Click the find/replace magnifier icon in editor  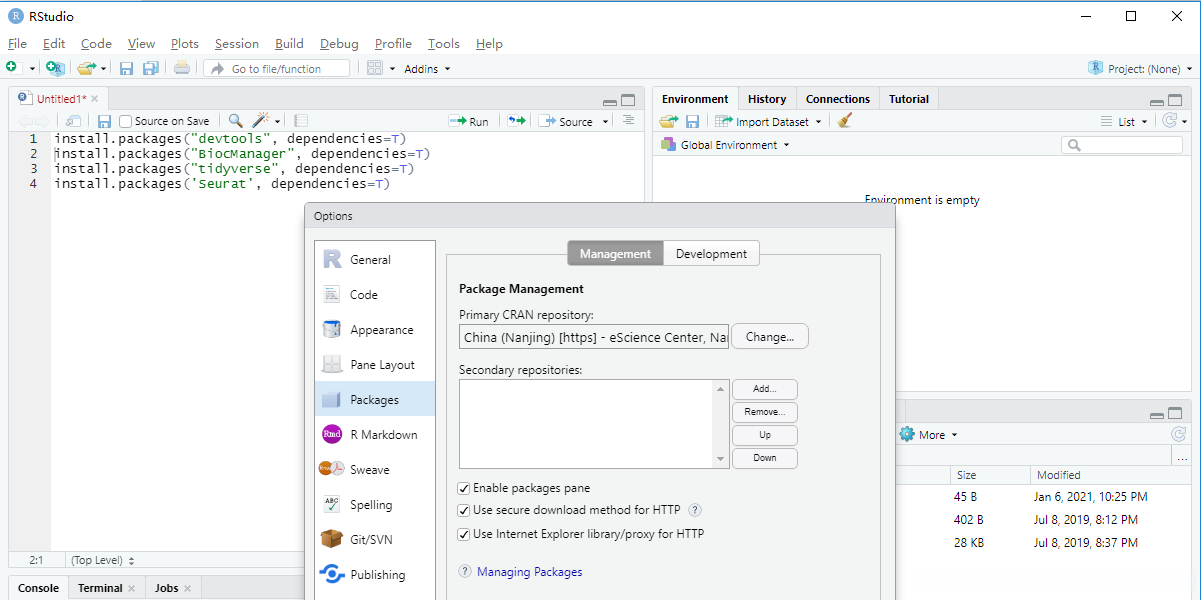[235, 121]
